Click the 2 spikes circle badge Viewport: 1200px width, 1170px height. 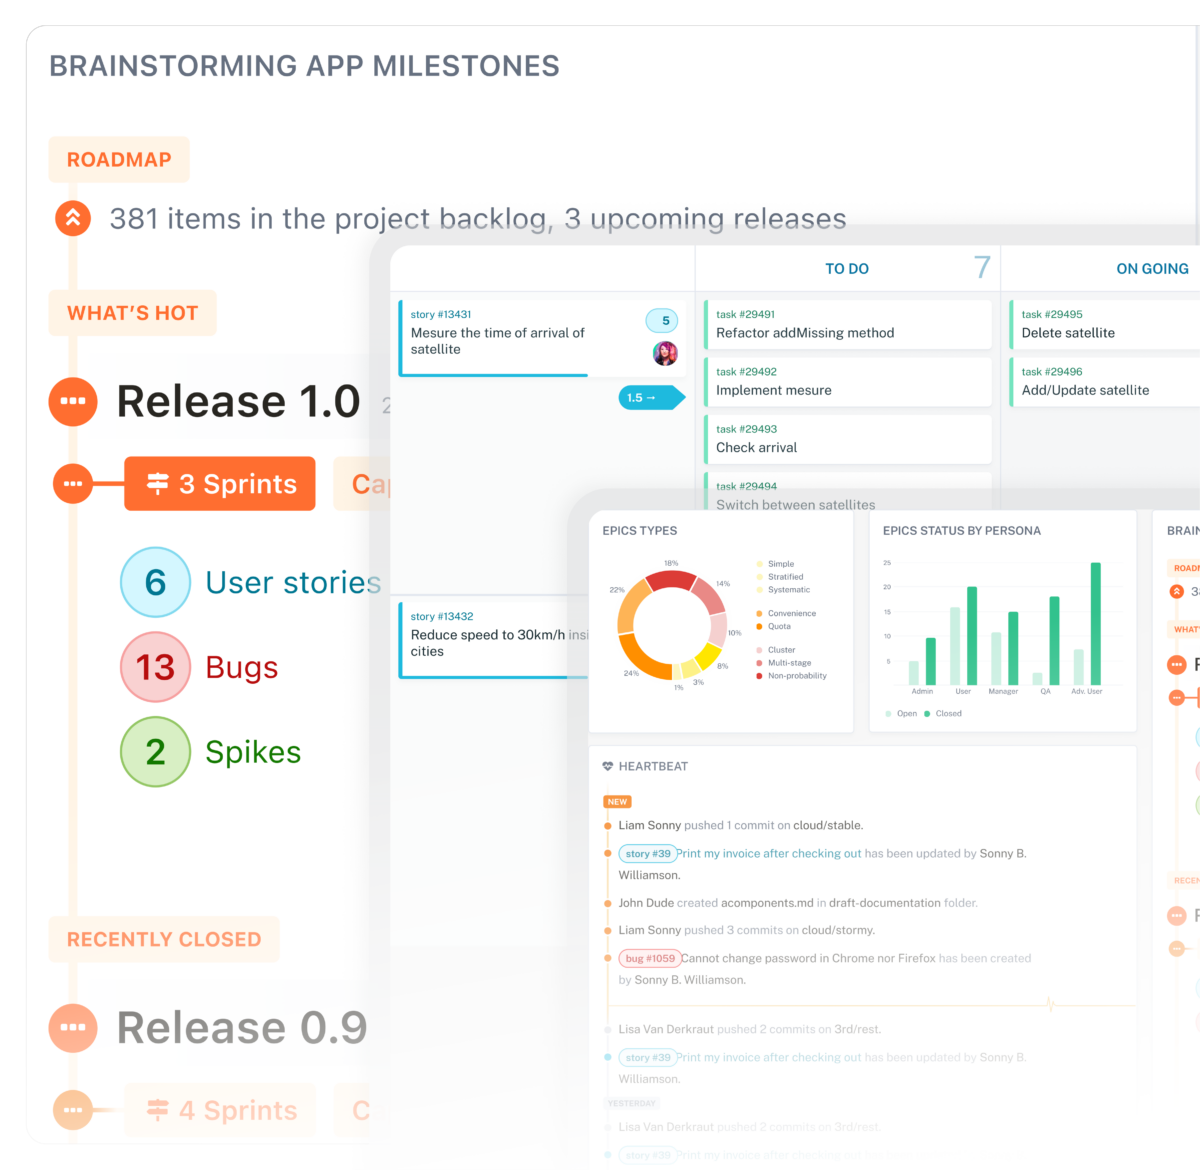point(155,752)
